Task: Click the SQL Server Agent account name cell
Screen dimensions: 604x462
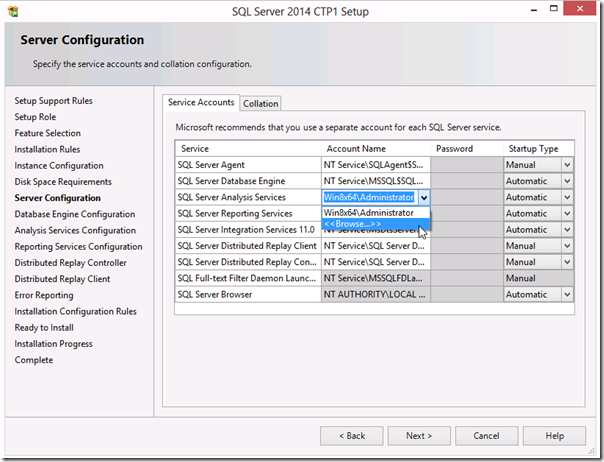Action: click(376, 165)
